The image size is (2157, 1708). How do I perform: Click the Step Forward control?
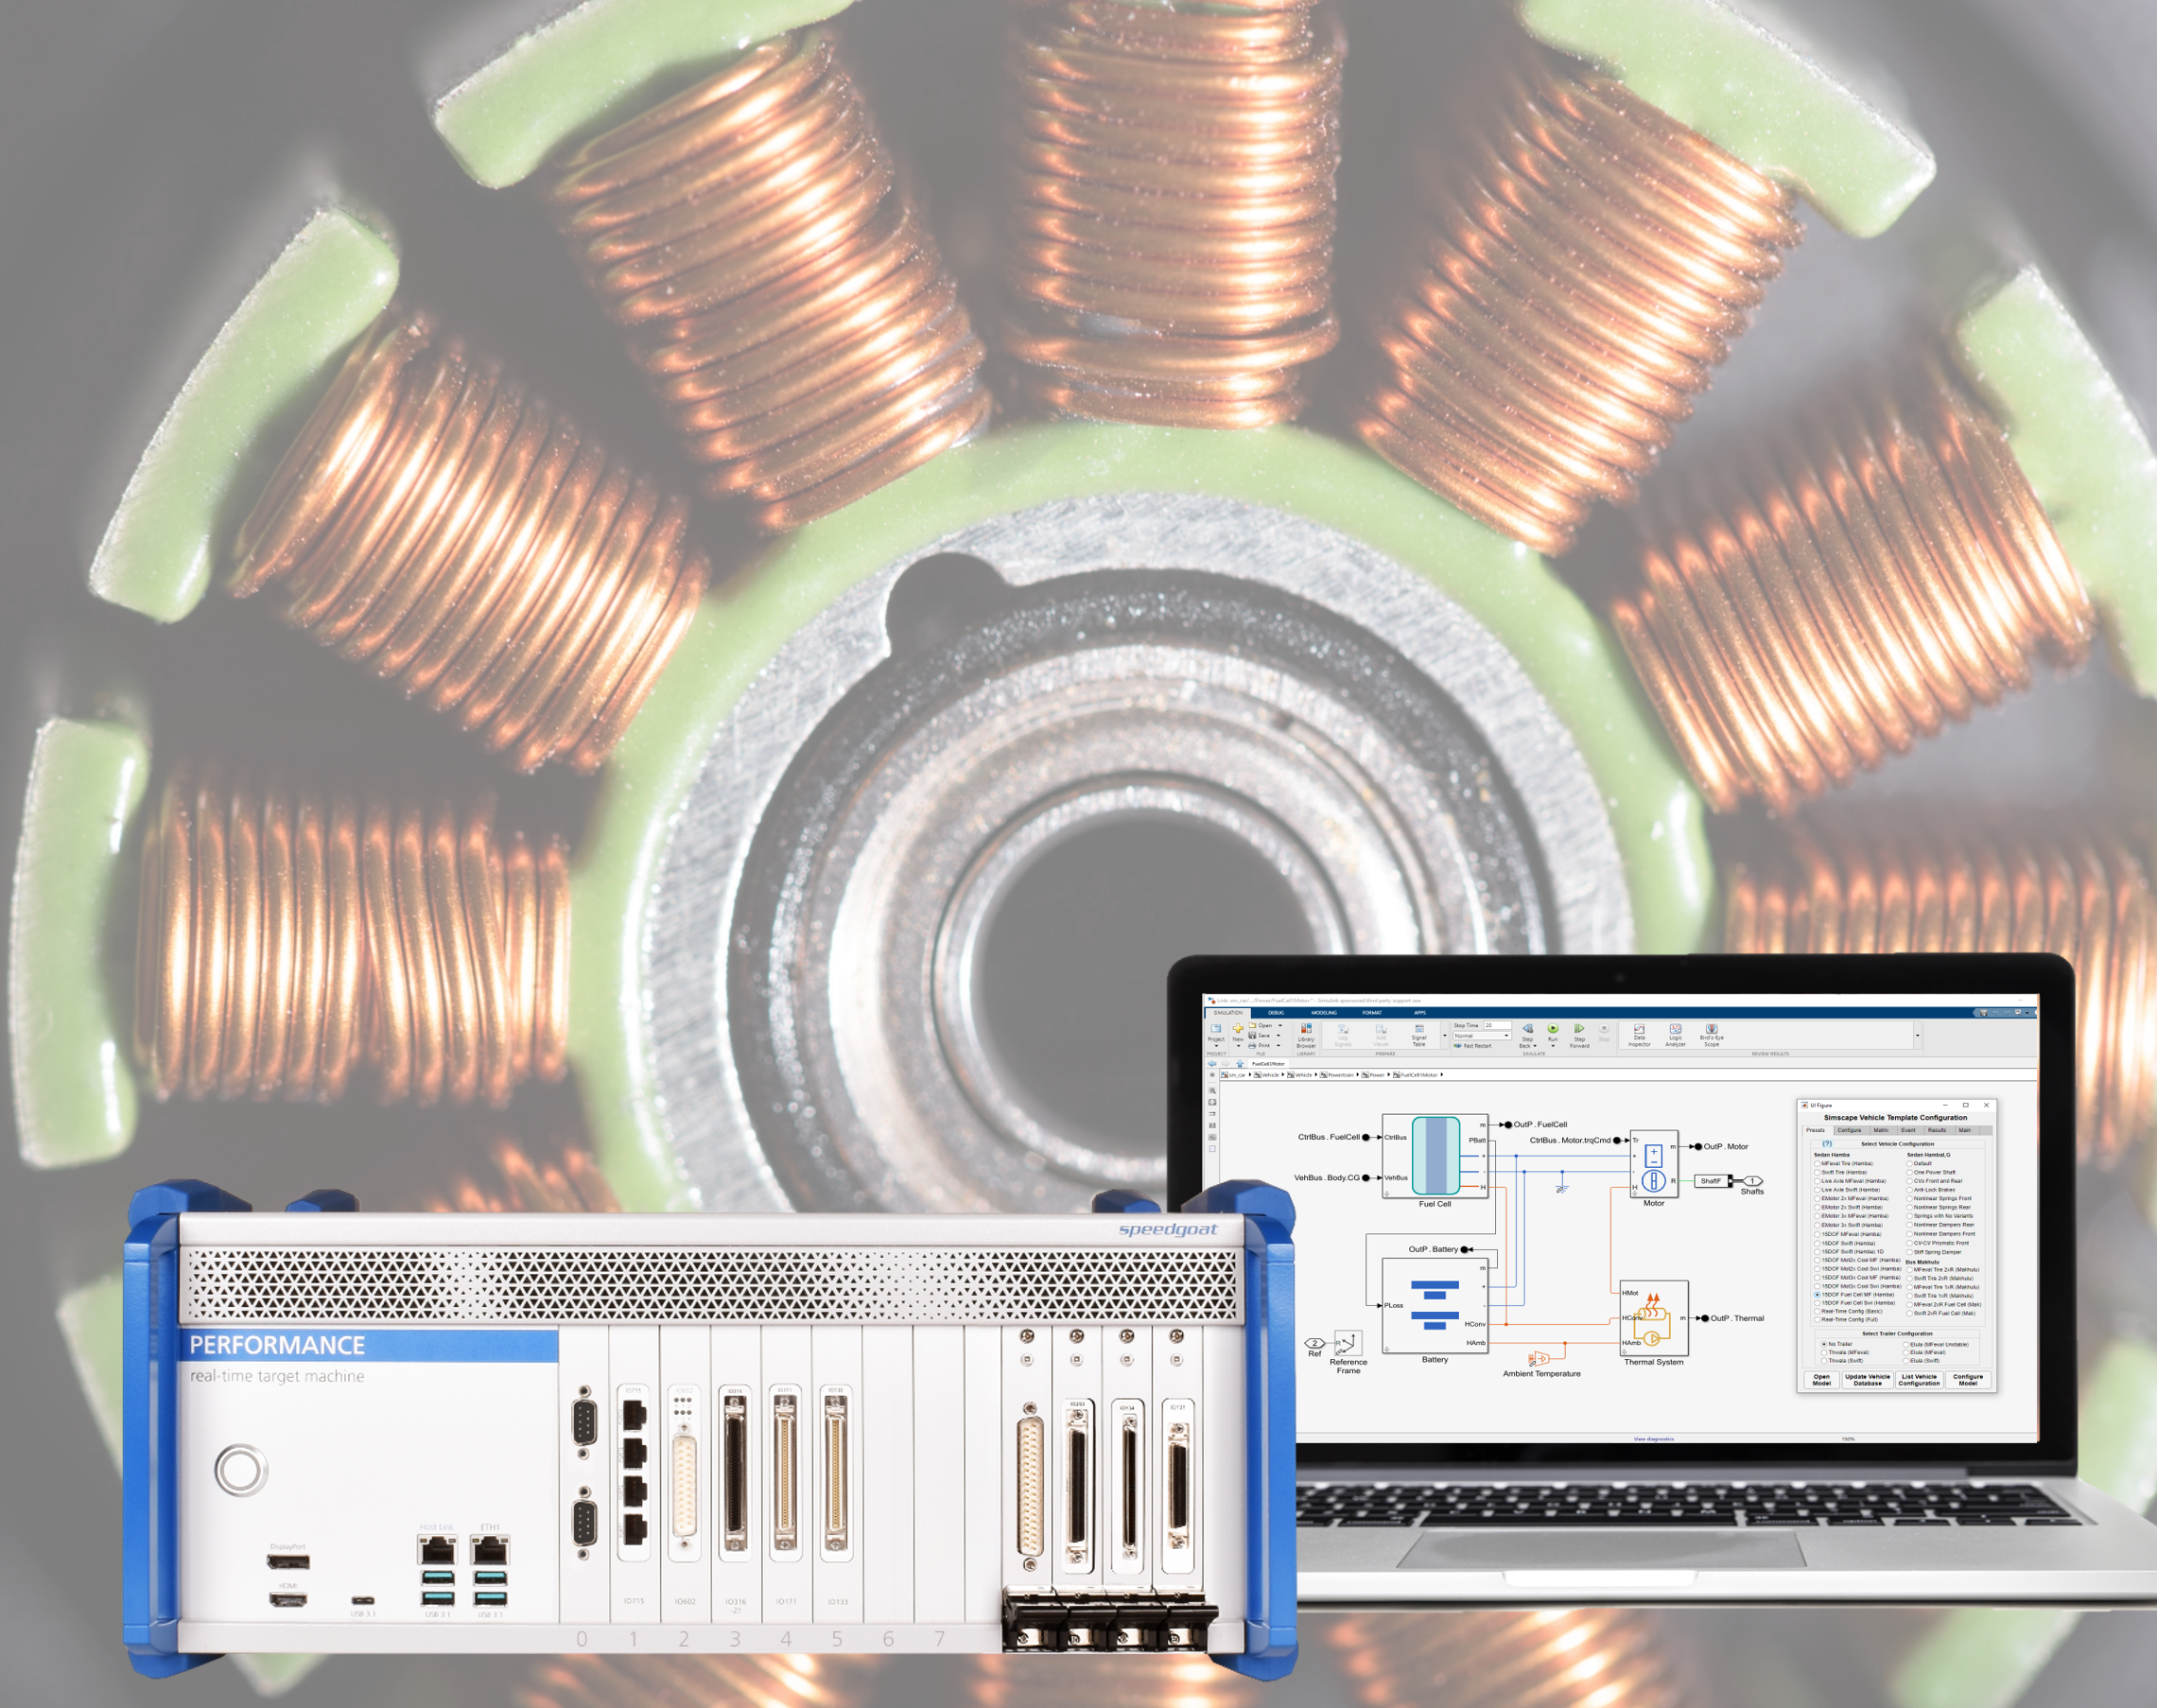(1580, 1028)
